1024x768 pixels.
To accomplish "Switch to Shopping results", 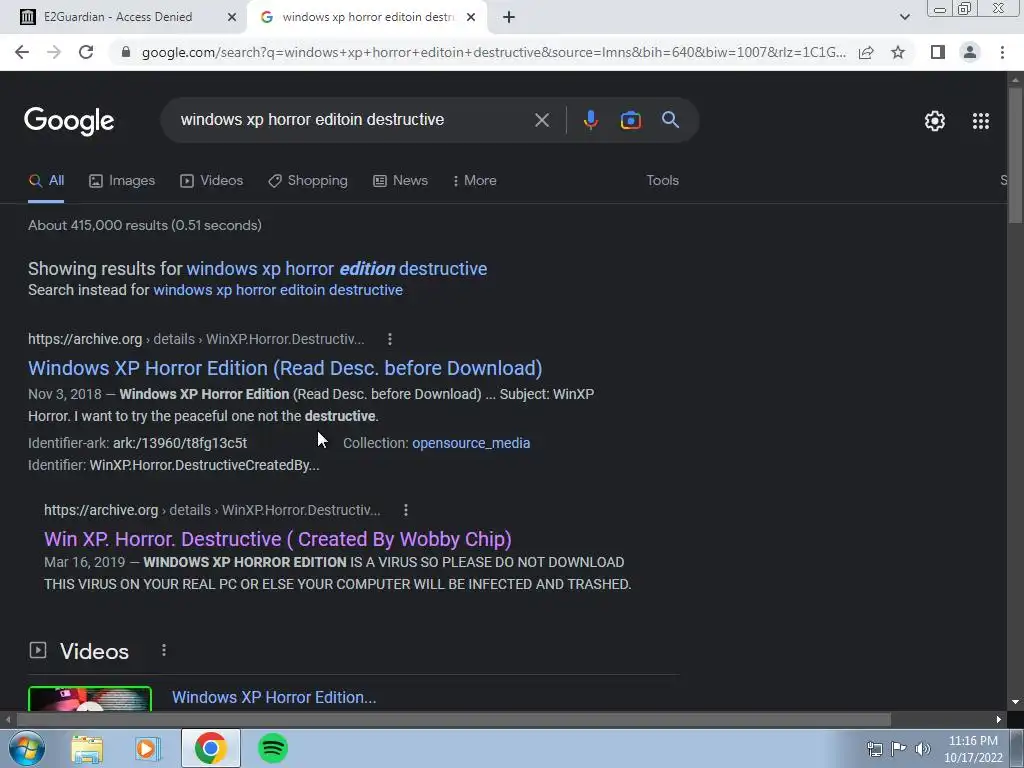I will [x=308, y=181].
